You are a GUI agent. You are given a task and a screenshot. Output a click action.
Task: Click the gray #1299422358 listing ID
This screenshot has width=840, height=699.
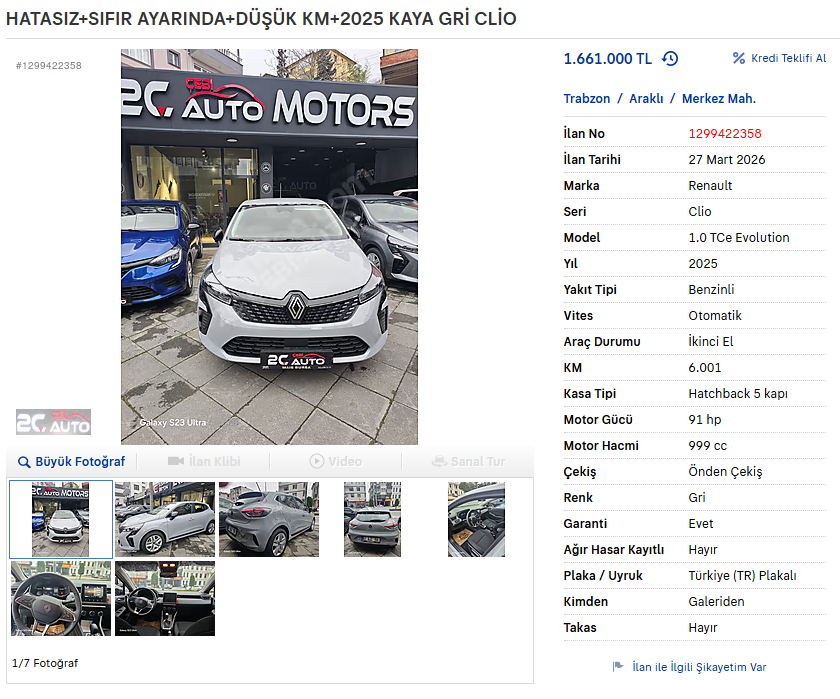click(x=49, y=65)
